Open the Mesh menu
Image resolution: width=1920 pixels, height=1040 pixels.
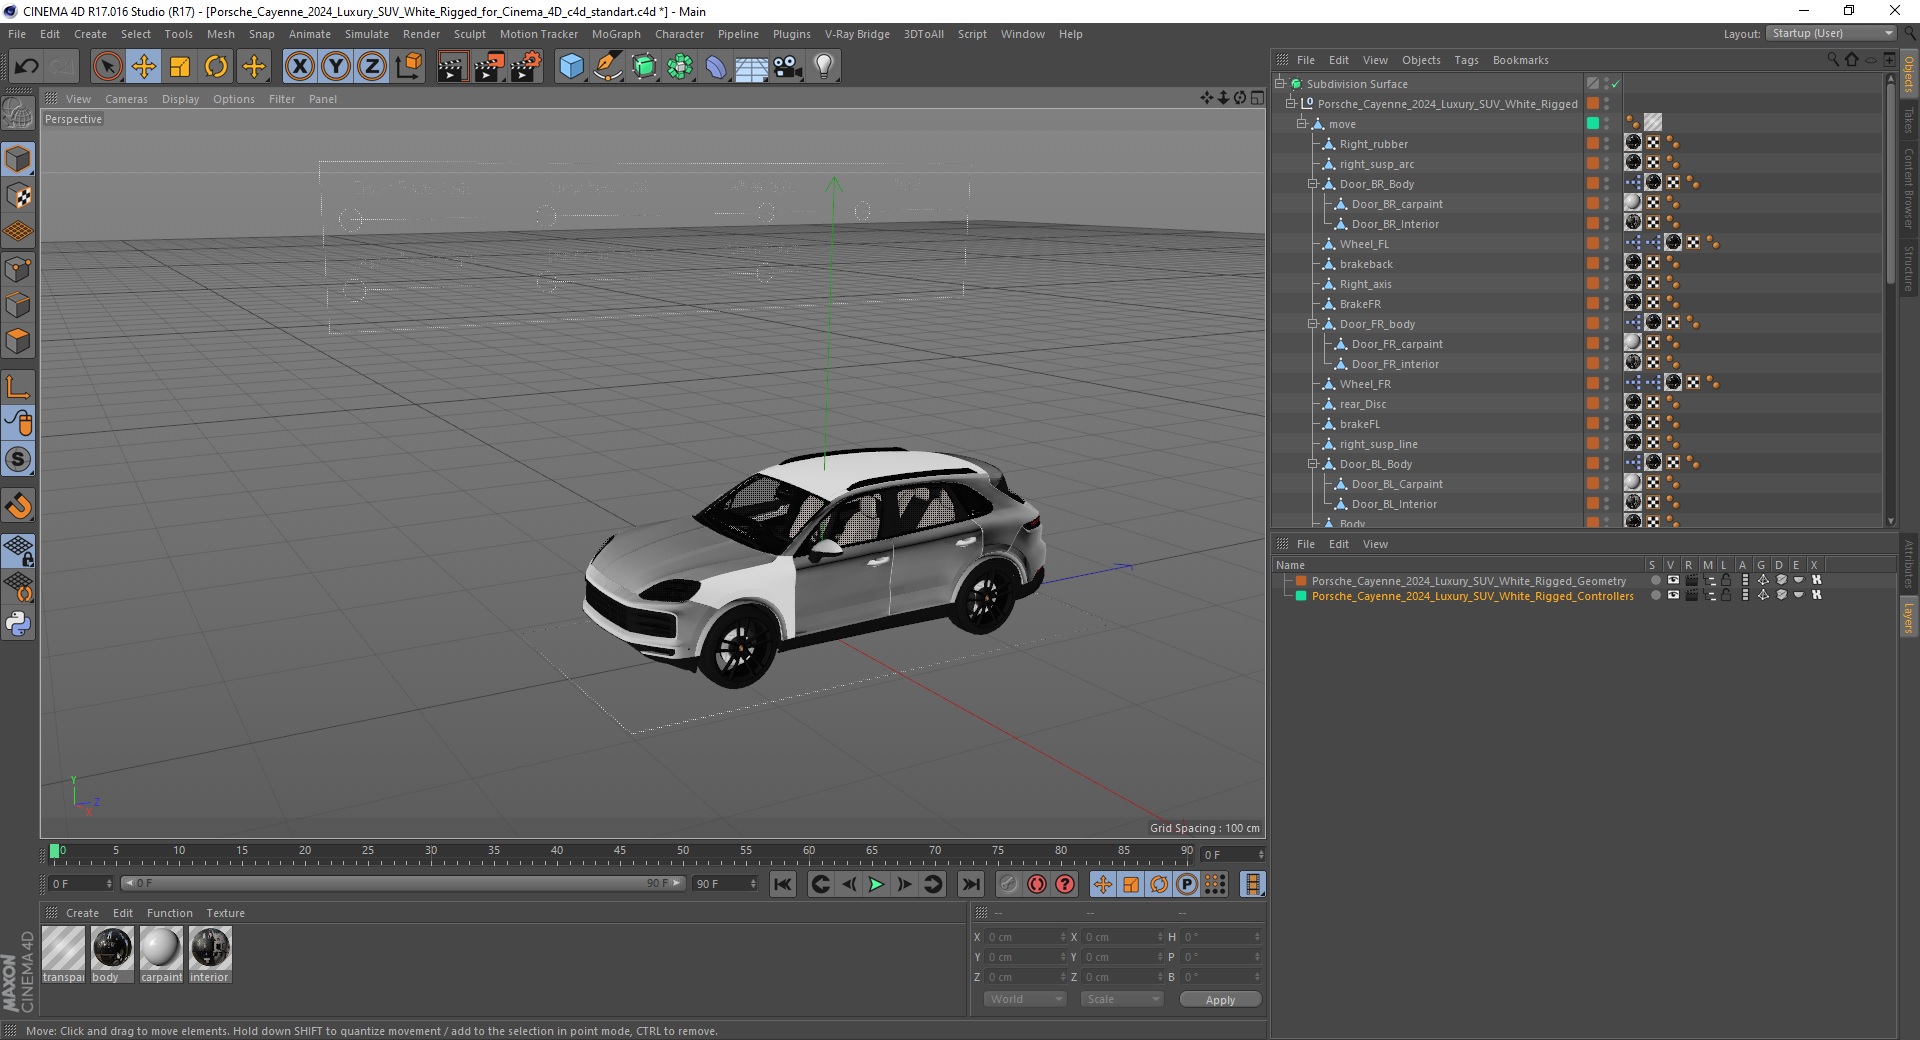[220, 34]
